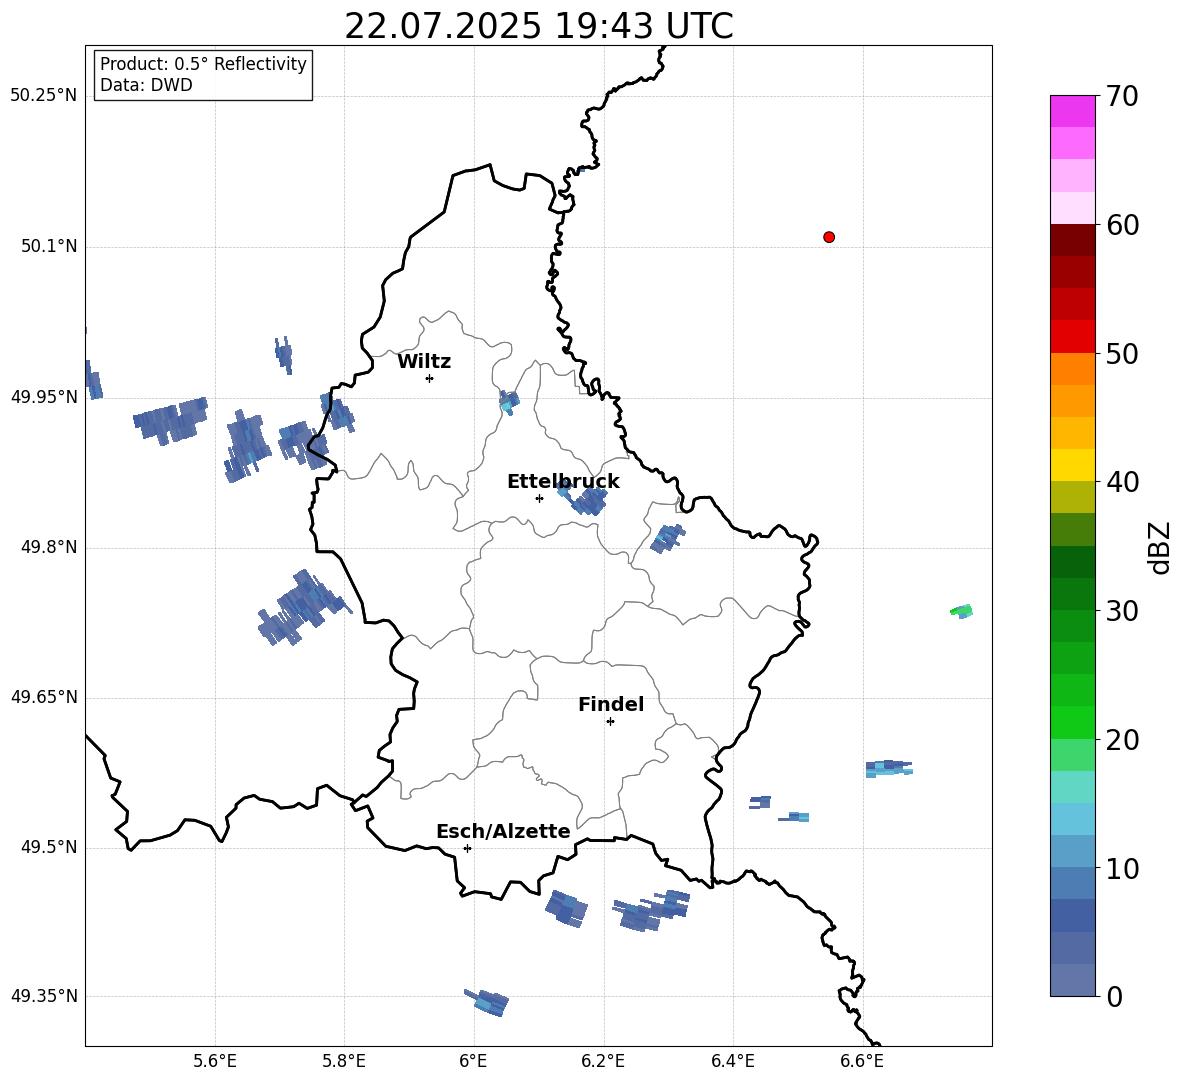Click the colorbar tick label 70
The height and width of the screenshot is (1081, 1184).
[x=1123, y=97]
